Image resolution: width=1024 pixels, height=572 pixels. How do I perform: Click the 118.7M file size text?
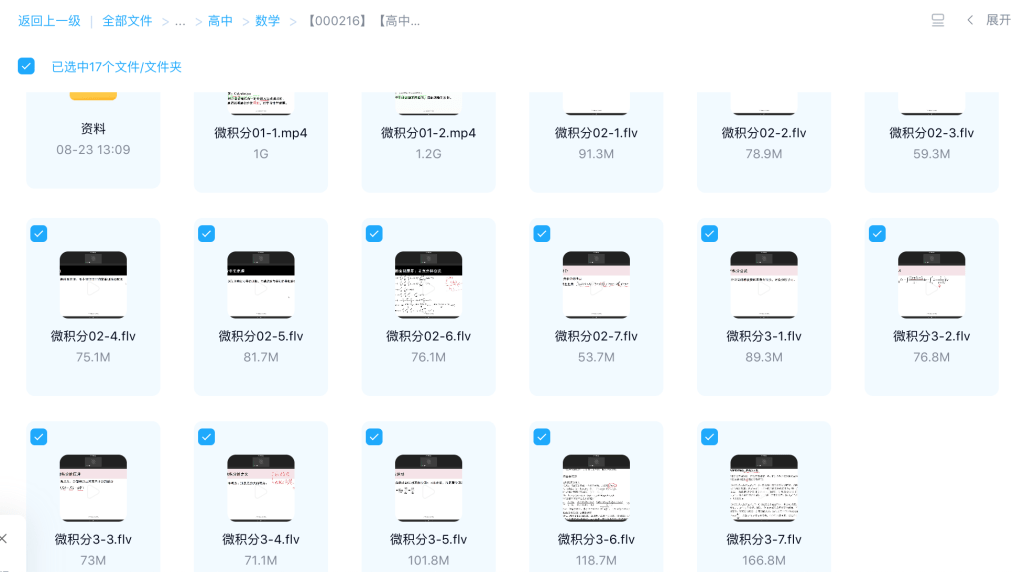(x=596, y=560)
